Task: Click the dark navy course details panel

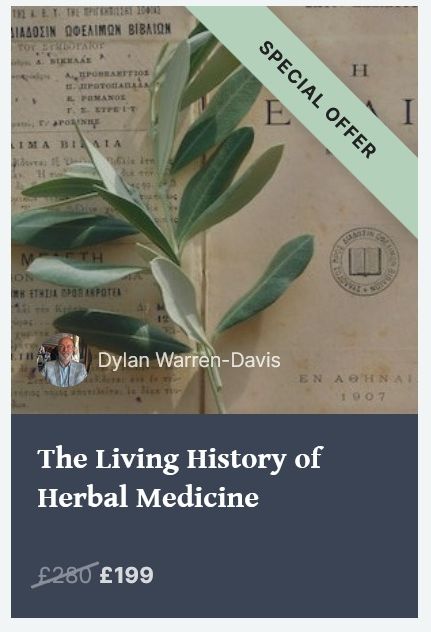Action: click(214, 516)
